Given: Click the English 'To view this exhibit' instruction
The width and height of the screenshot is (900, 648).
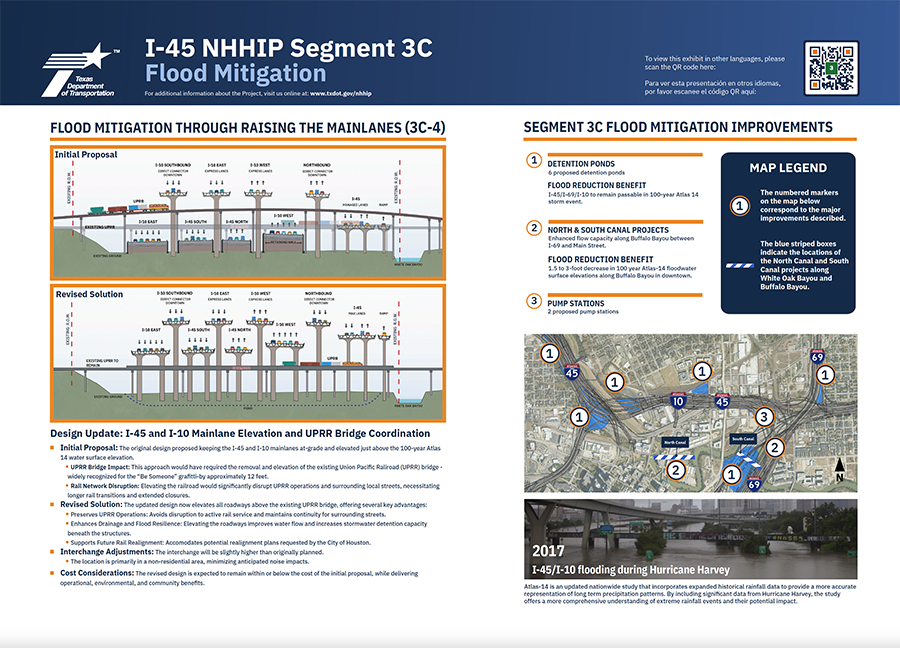Looking at the screenshot, I should coord(715,63).
